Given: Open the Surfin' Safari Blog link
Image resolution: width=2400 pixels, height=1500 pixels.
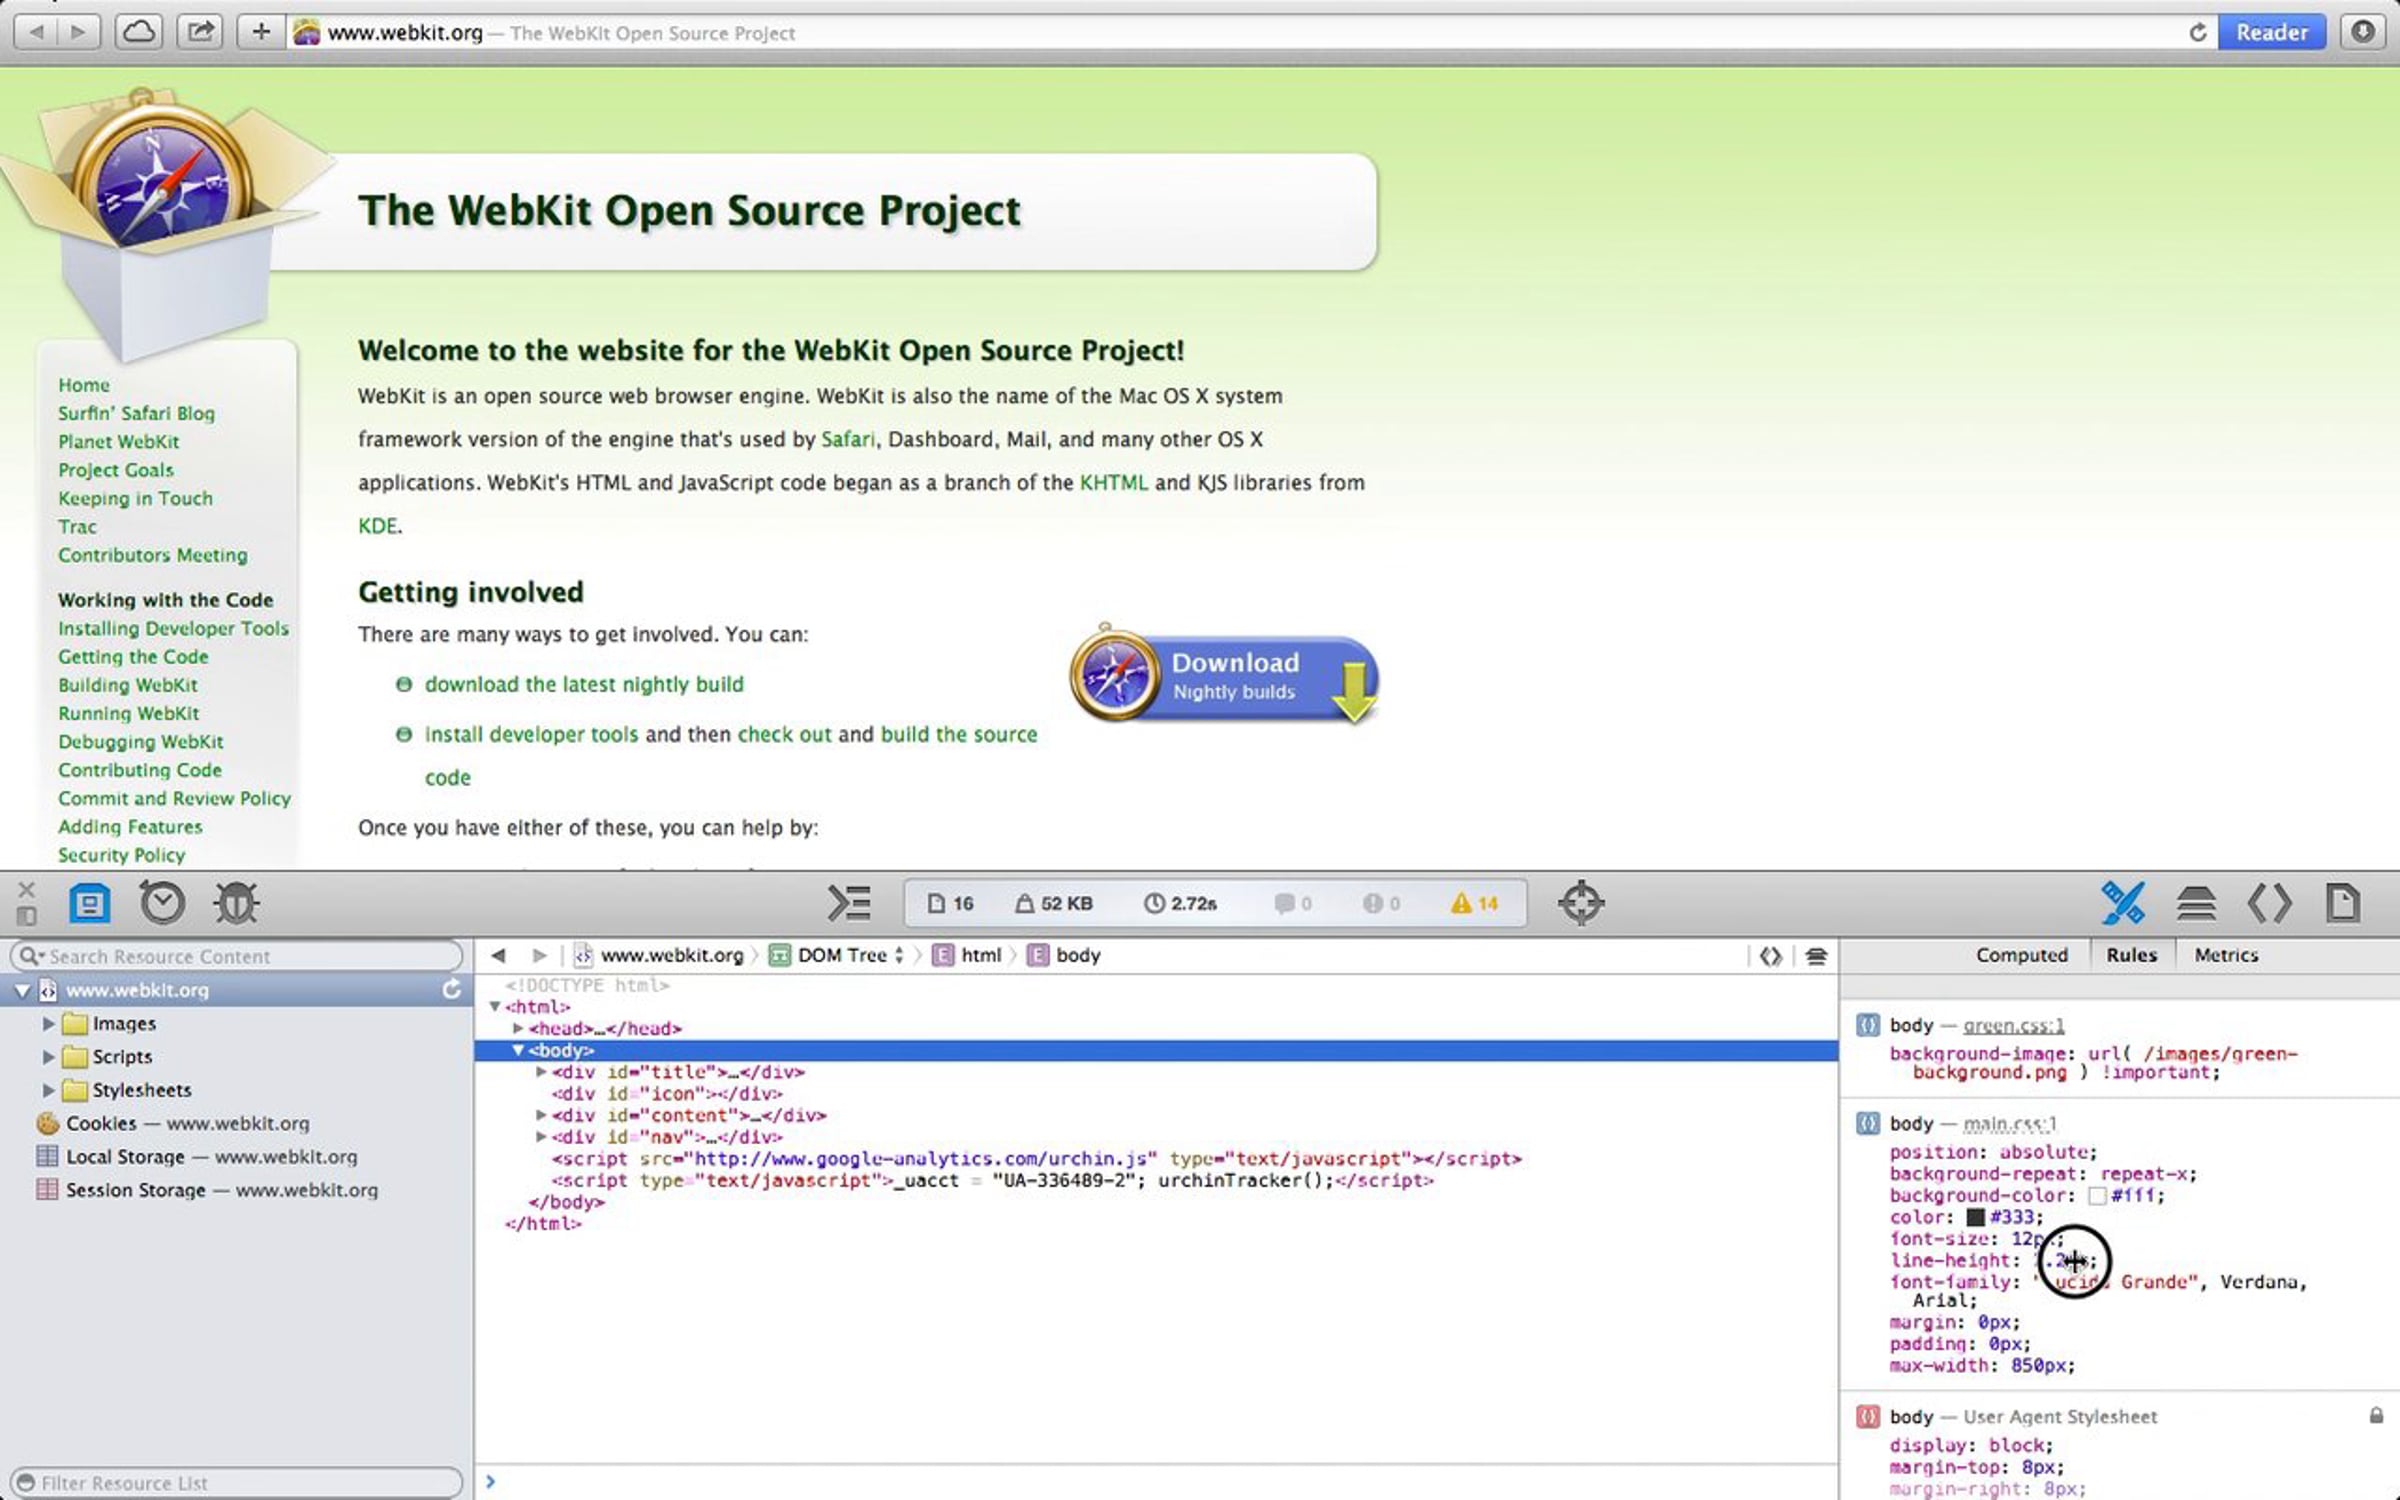Looking at the screenshot, I should tap(136, 413).
